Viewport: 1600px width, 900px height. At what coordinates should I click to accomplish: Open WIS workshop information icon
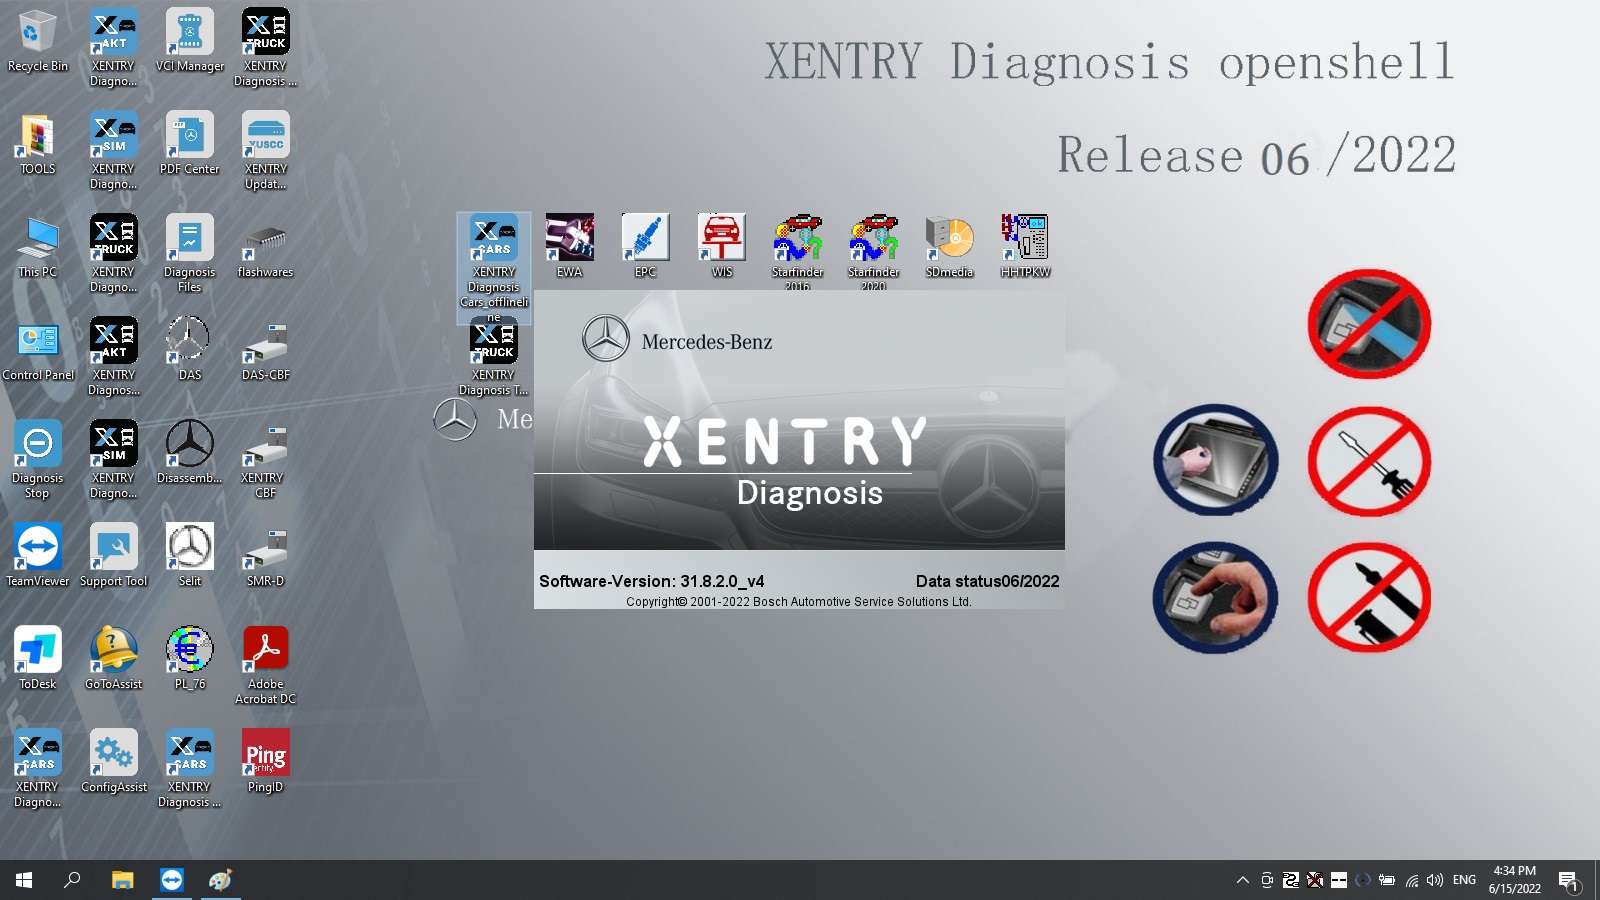[722, 246]
